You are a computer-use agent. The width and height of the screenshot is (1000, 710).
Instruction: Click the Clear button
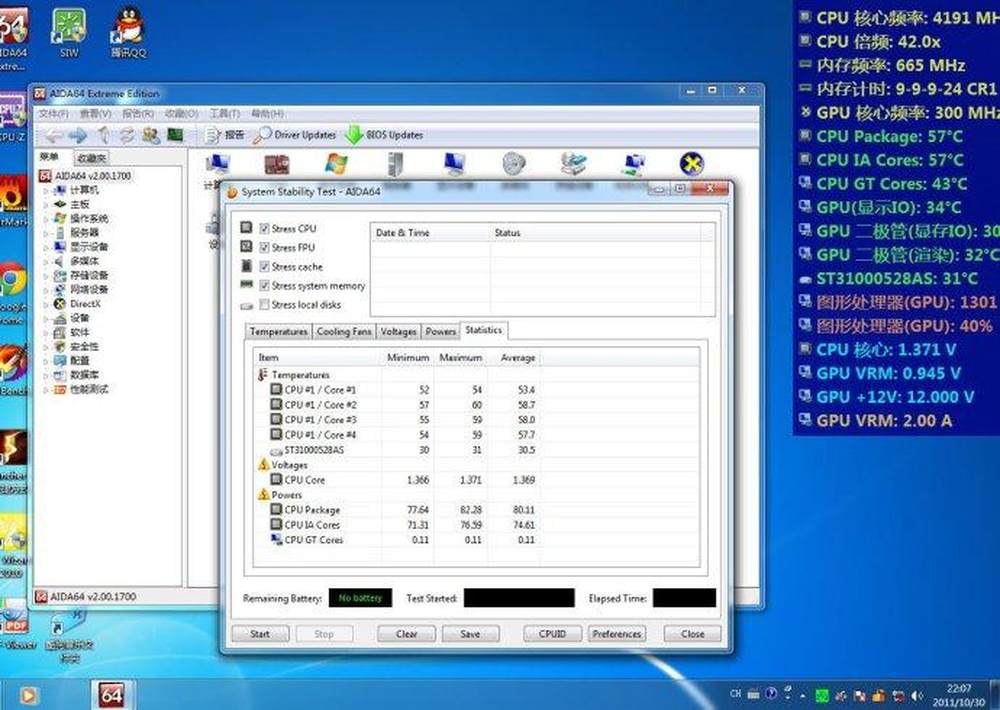tap(406, 634)
